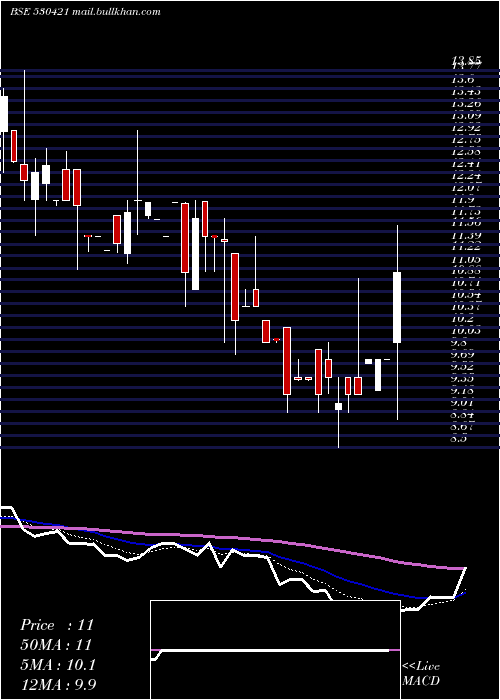Click the 12.41 price axis label
Image resolution: width=500 pixels, height=700 pixels.
click(x=467, y=164)
